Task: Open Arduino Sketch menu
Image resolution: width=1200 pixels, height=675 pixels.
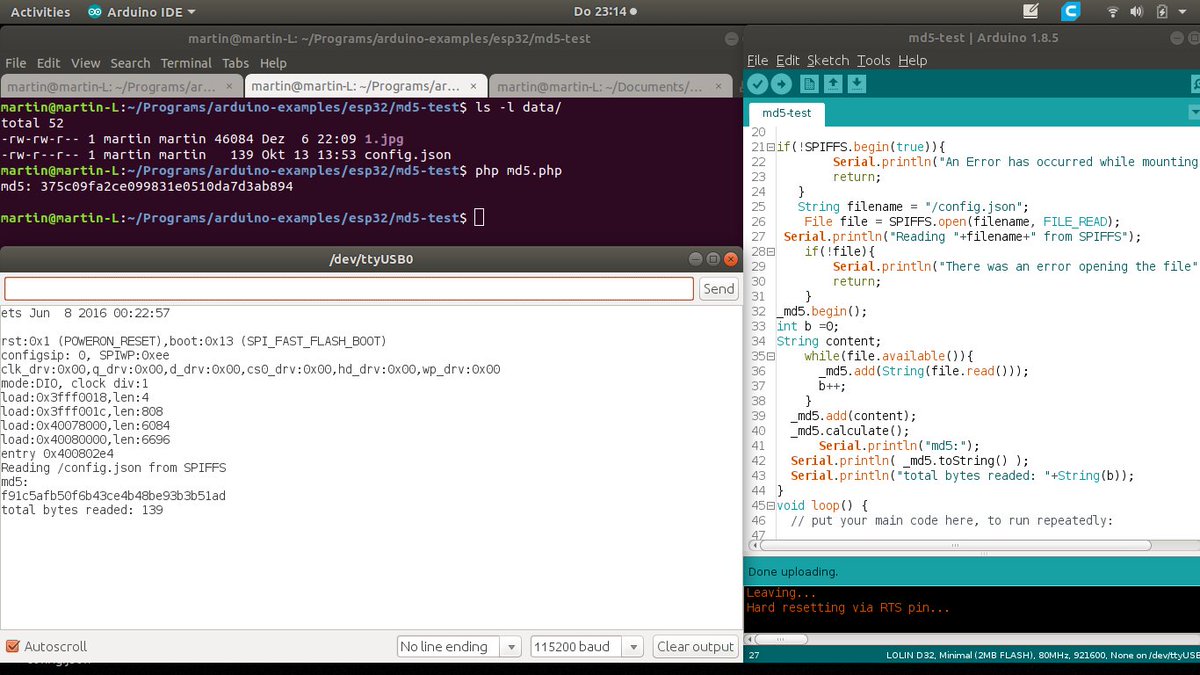Action: pyautogui.click(x=827, y=60)
